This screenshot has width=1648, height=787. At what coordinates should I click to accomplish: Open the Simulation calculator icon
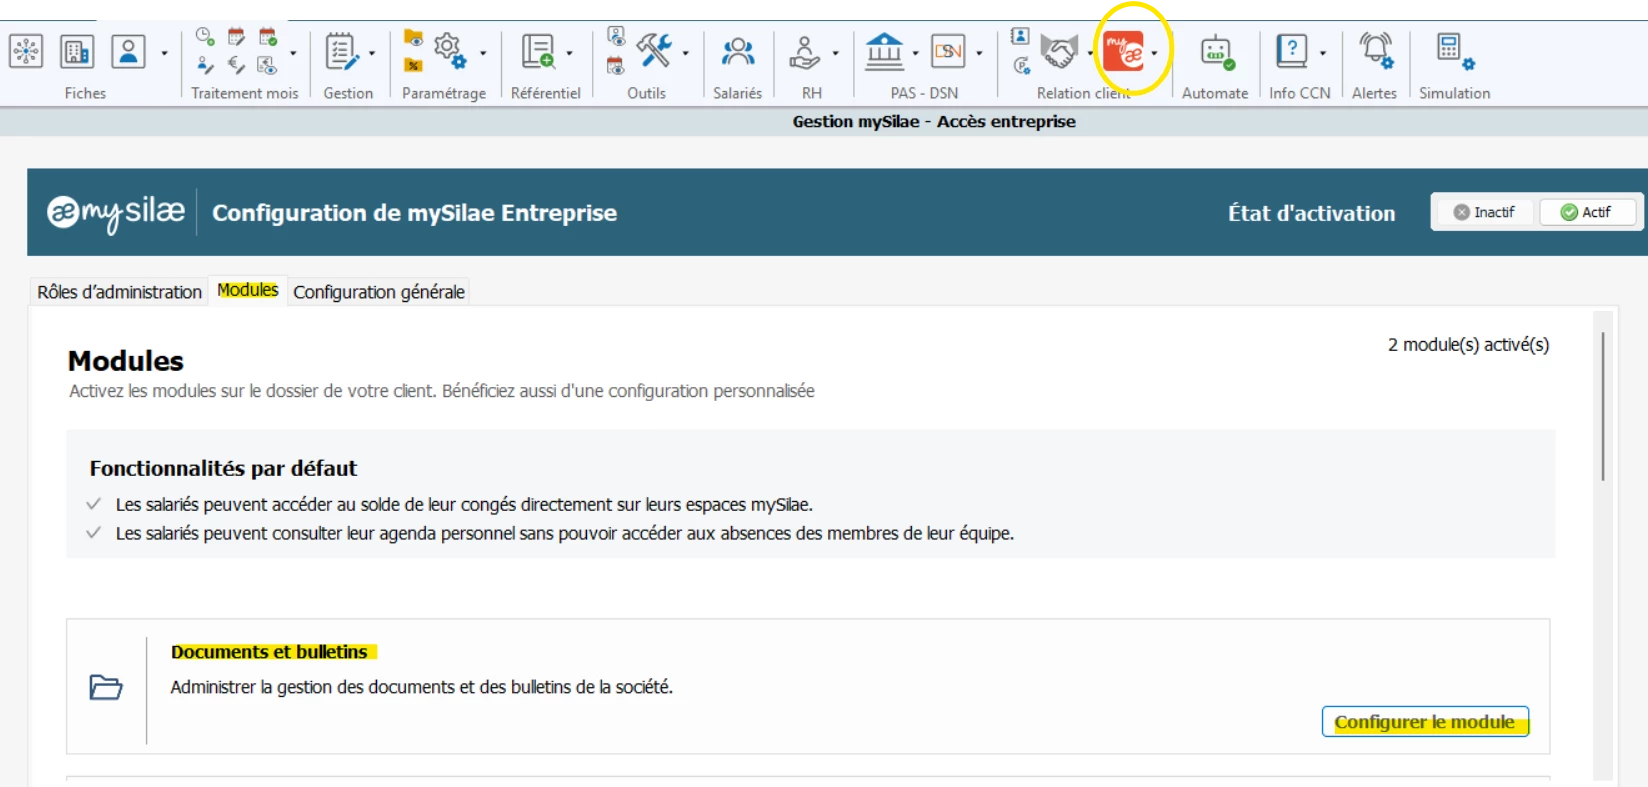(x=1455, y=51)
